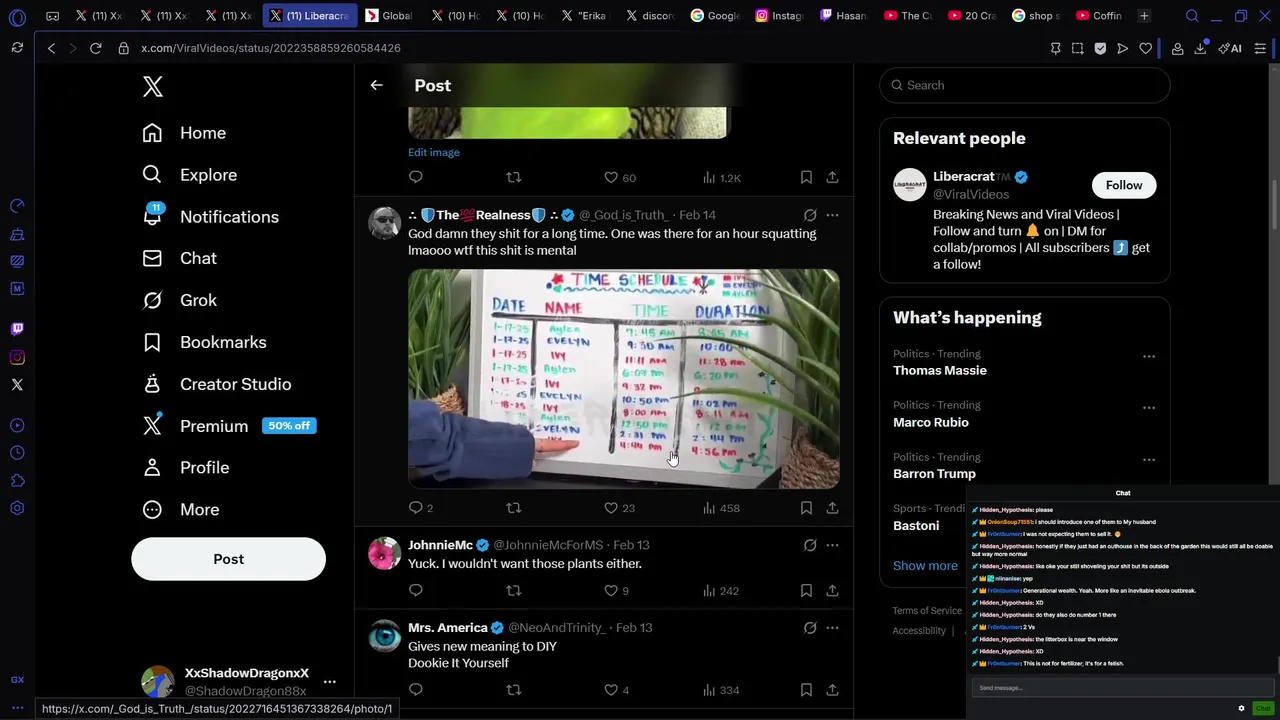Viewport: 1280px width, 720px height.
Task: Like JohnnieMc reply with 9 likes
Action: (616, 591)
